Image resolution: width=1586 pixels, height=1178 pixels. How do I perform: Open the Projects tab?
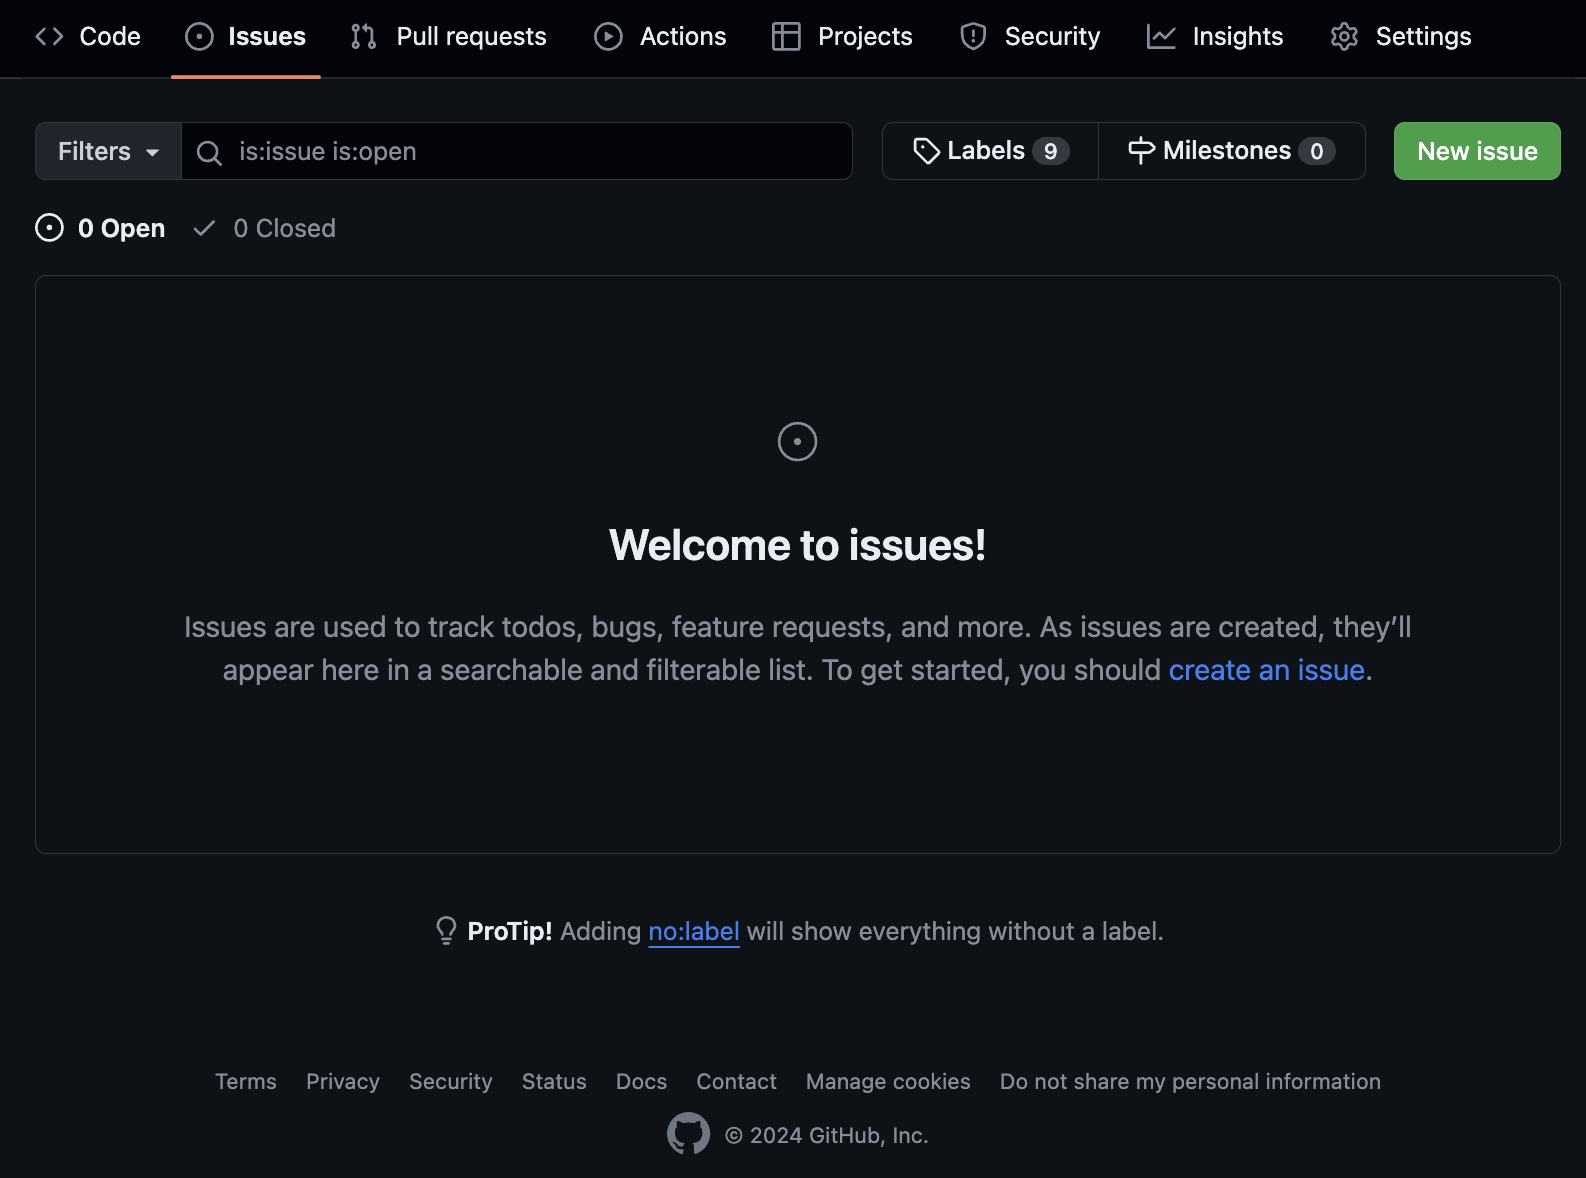coord(842,37)
